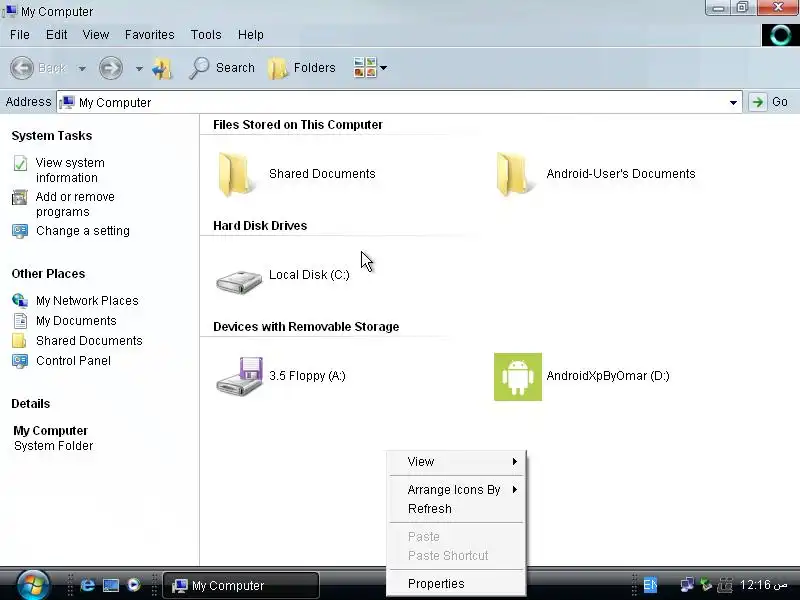Screen dimensions: 800x600
Task: Open Arrange Icons By submenu
Action: (457, 490)
